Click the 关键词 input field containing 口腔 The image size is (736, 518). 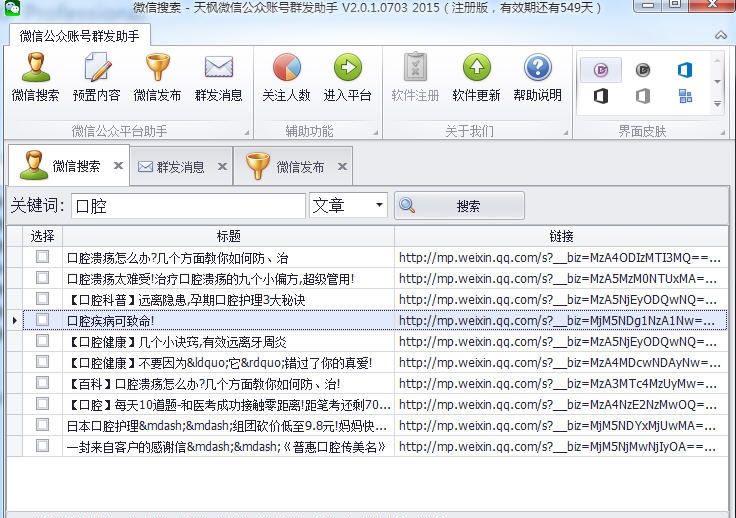tap(188, 206)
